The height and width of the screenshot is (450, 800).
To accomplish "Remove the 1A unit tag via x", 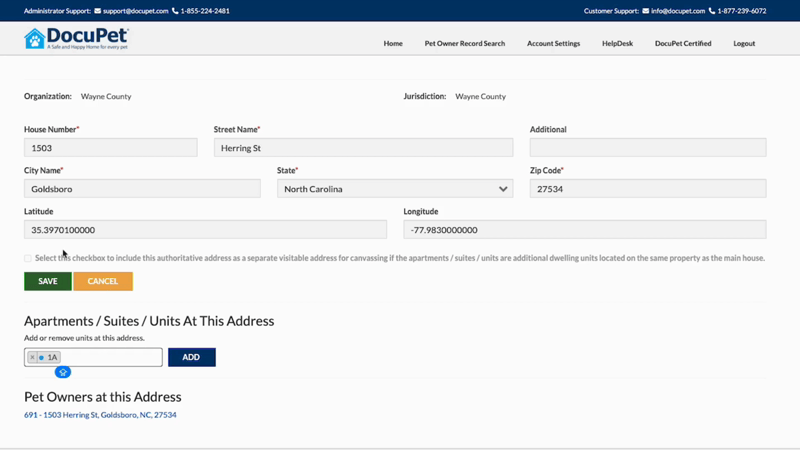I will [32, 357].
